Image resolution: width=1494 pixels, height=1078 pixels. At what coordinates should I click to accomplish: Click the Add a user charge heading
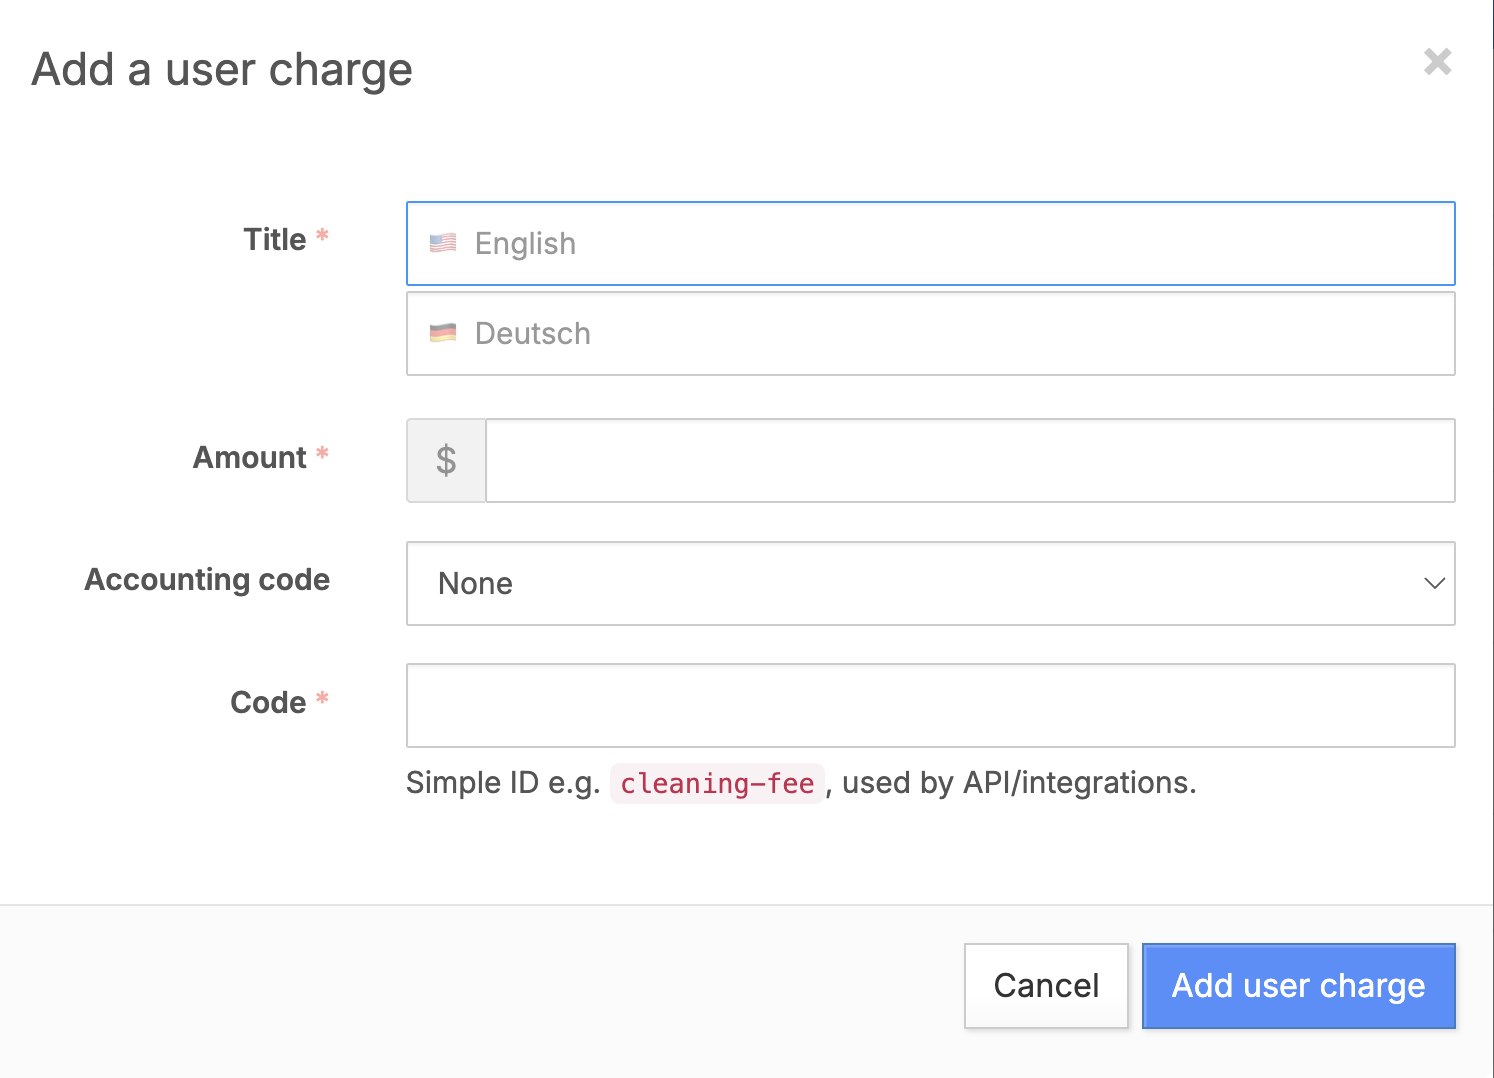(x=222, y=70)
